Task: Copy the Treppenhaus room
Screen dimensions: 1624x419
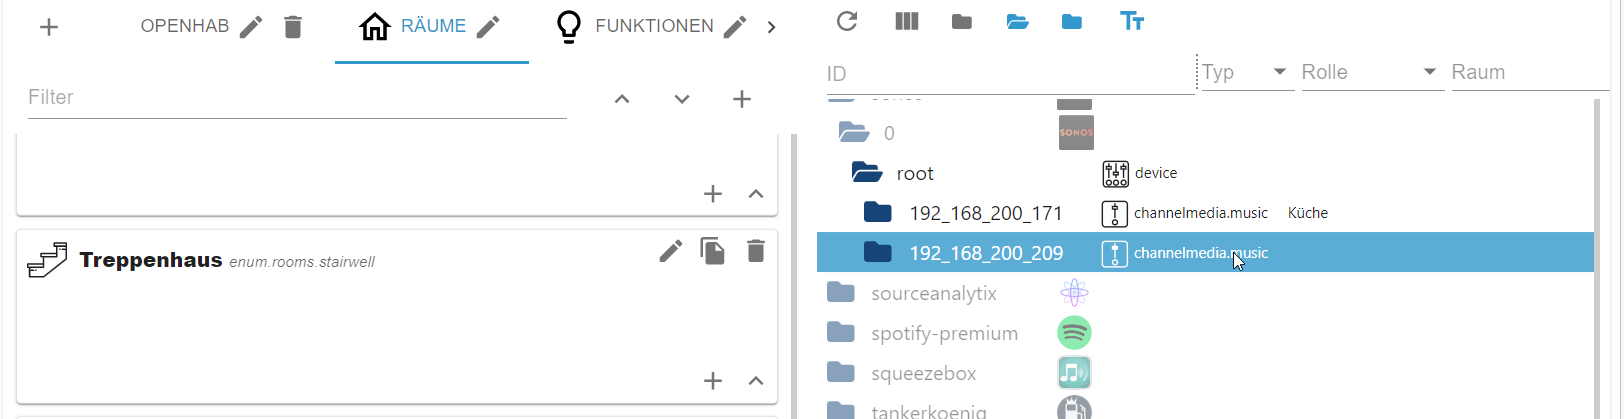Action: point(713,251)
